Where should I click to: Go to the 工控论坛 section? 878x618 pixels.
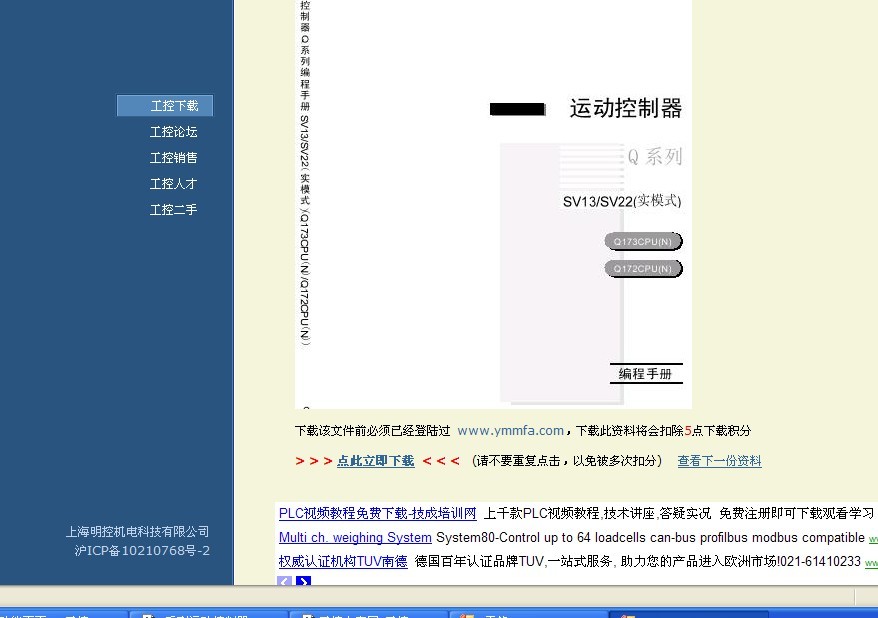point(174,132)
